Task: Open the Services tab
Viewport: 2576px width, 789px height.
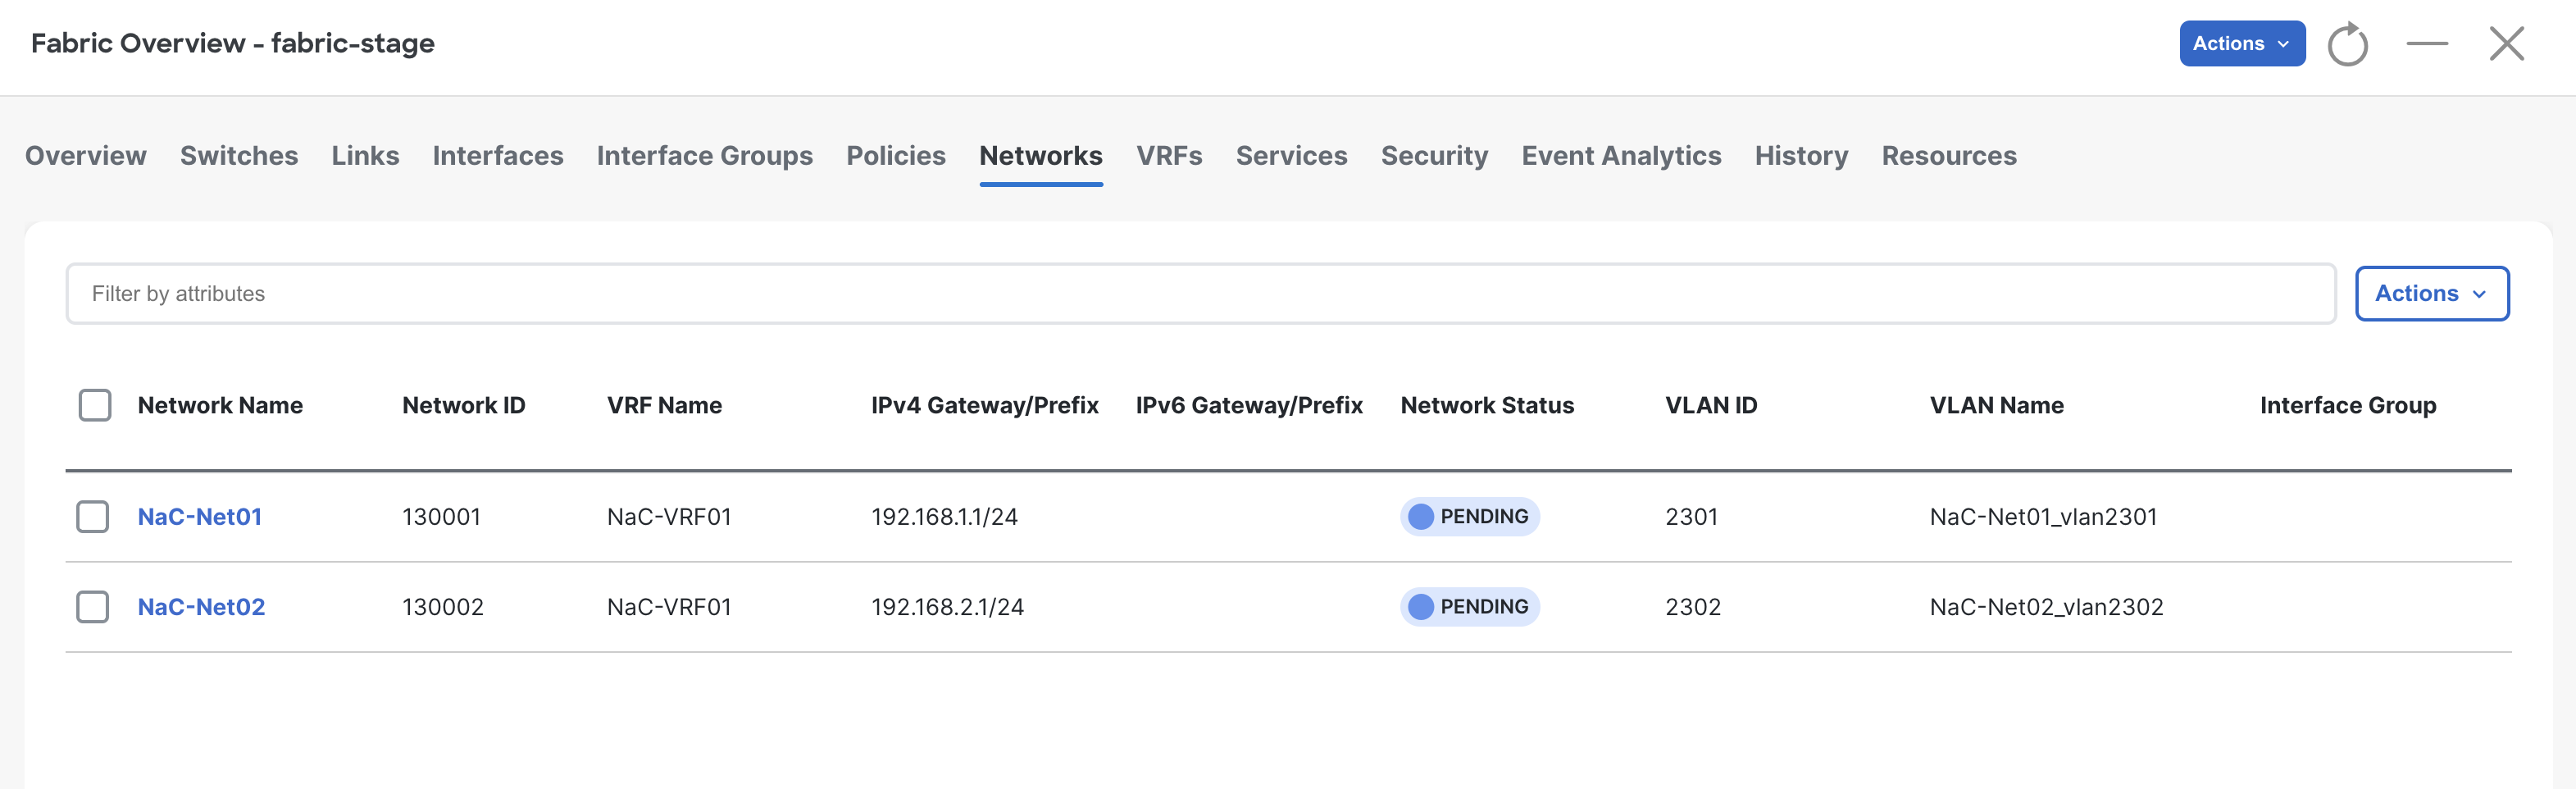Action: (1291, 156)
